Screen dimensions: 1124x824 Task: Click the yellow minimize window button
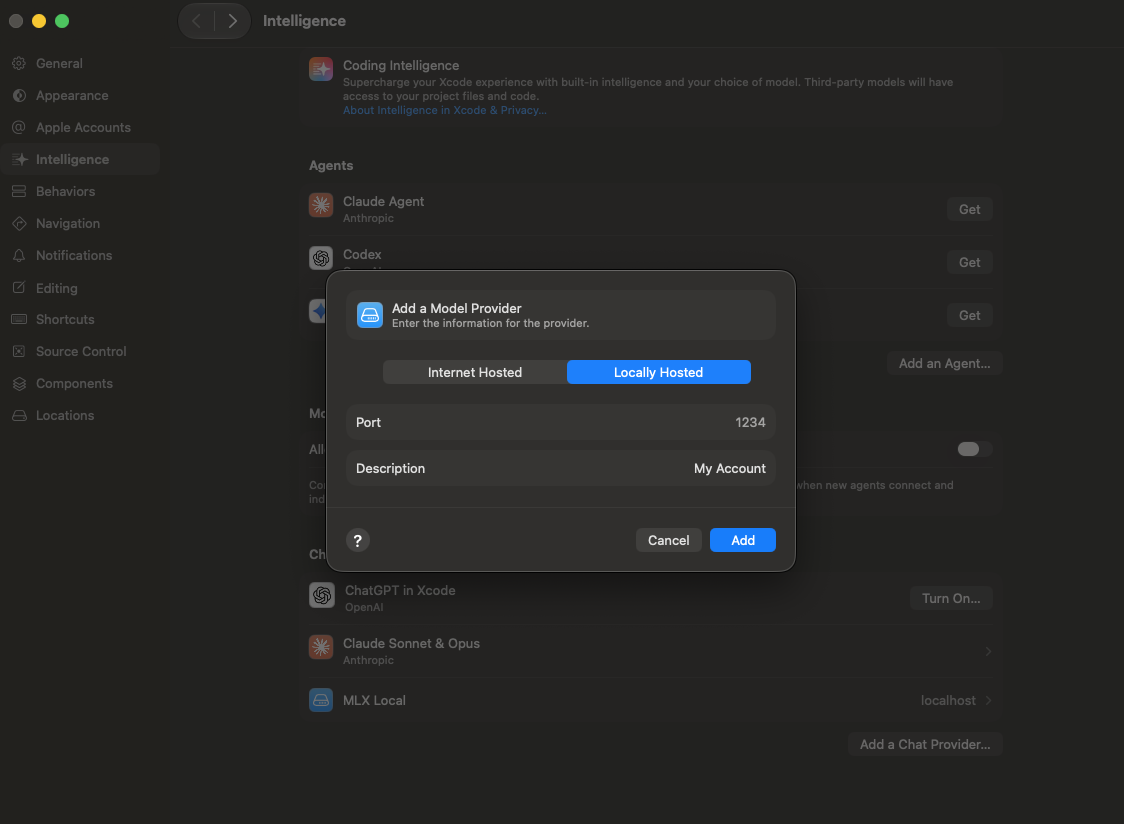pos(39,21)
